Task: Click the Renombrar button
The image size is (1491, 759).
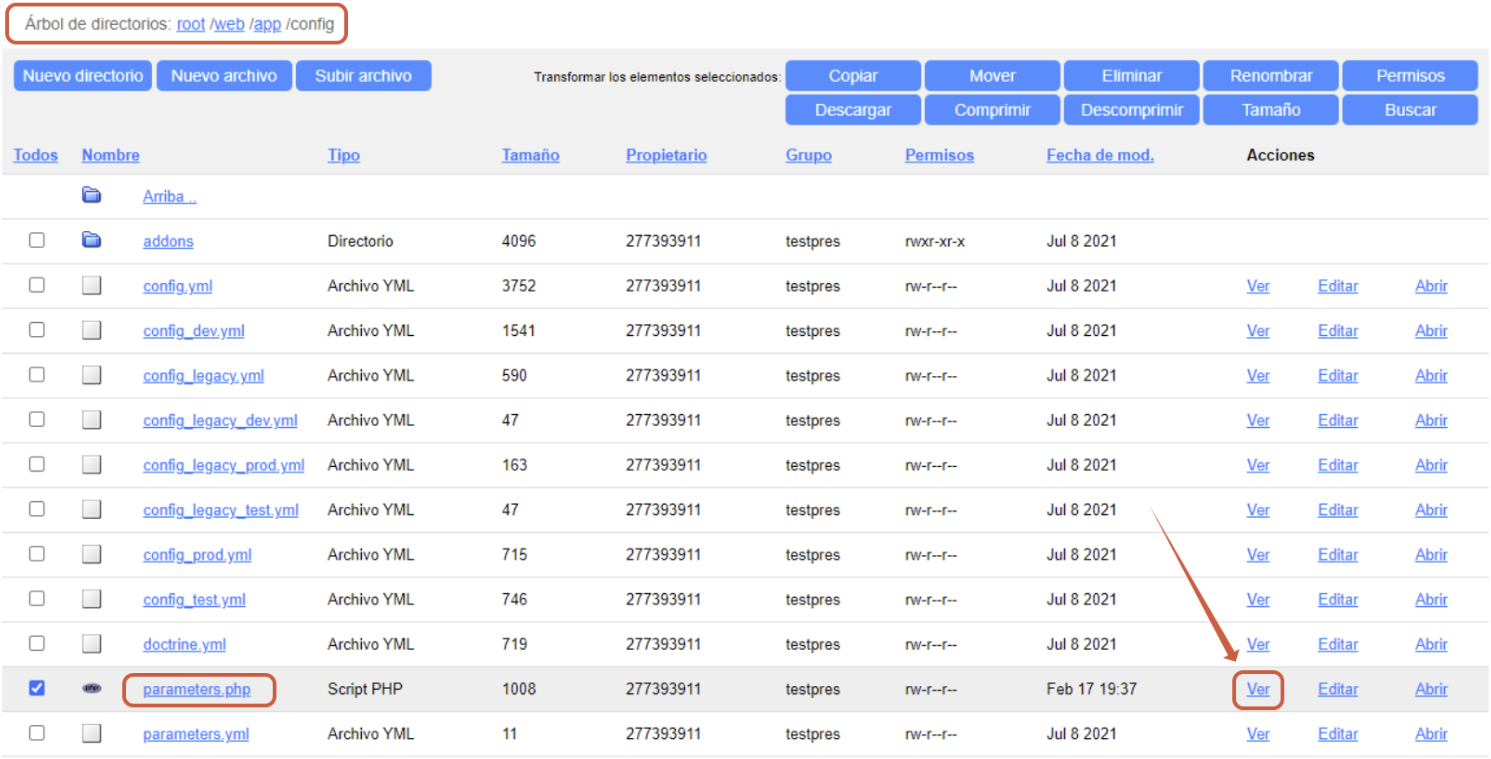Action: 1271,76
